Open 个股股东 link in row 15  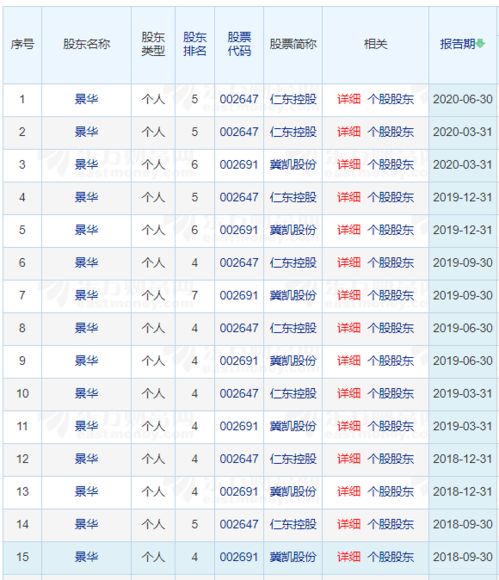click(391, 557)
